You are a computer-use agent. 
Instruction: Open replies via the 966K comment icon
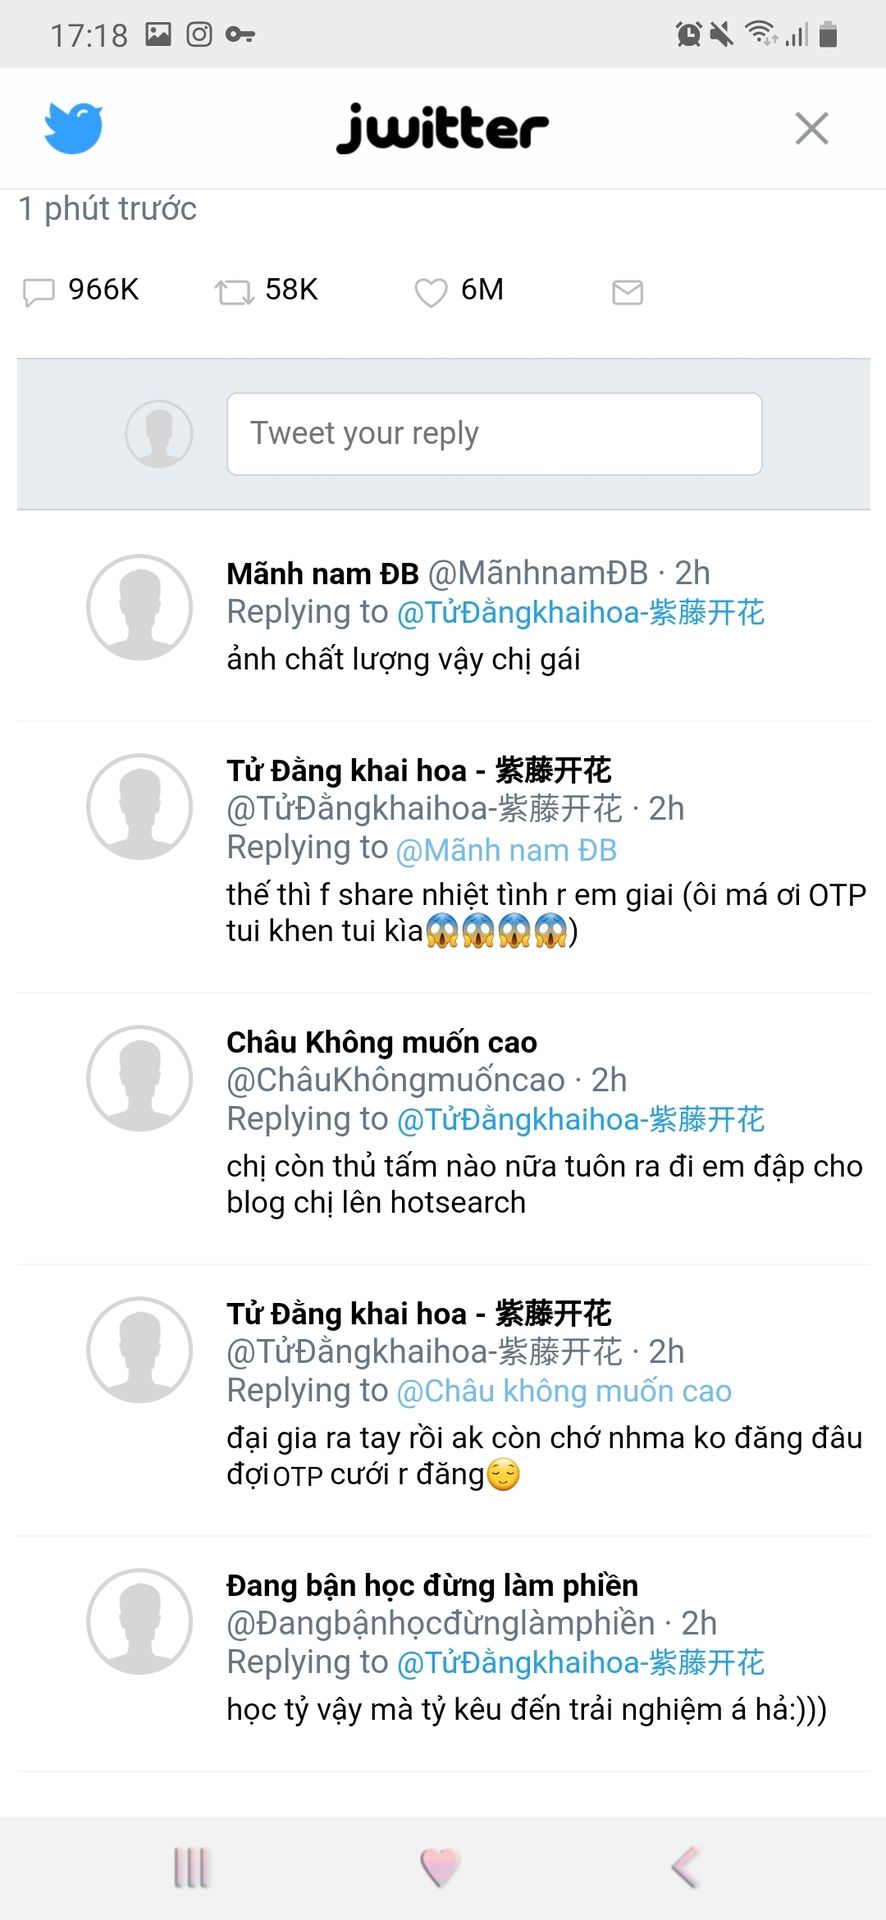pyautogui.click(x=39, y=292)
